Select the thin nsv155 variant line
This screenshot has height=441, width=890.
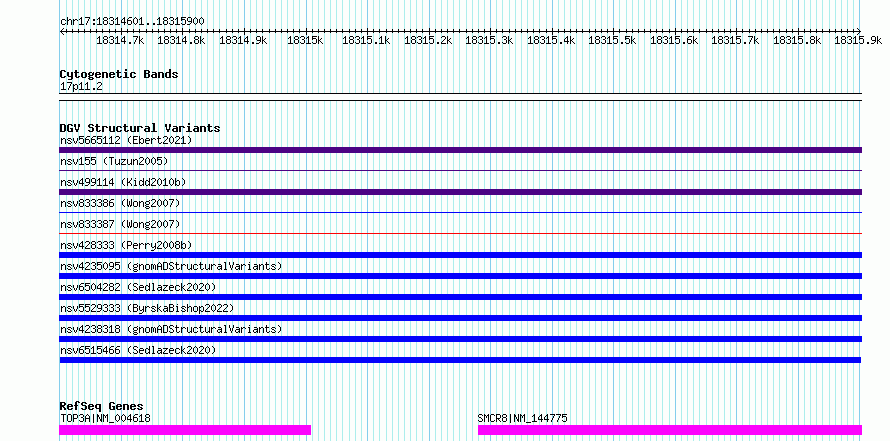460,170
